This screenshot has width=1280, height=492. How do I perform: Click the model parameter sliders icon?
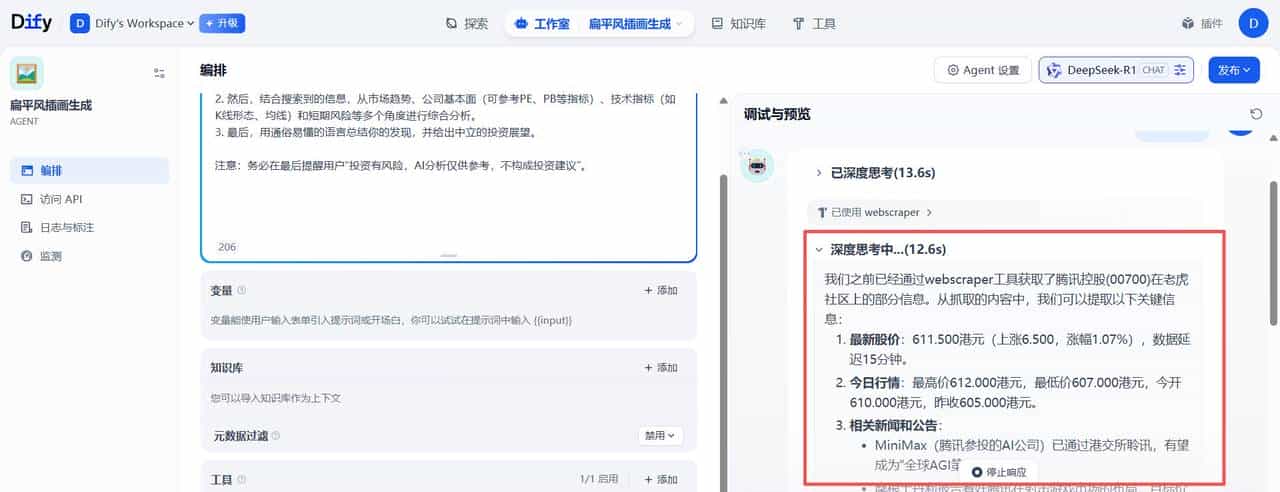1180,70
